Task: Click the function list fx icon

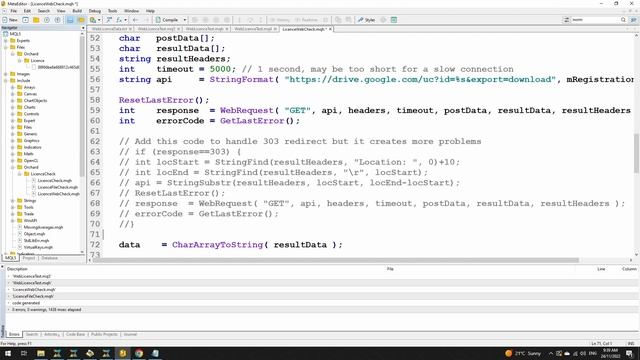Action: tap(119, 20)
